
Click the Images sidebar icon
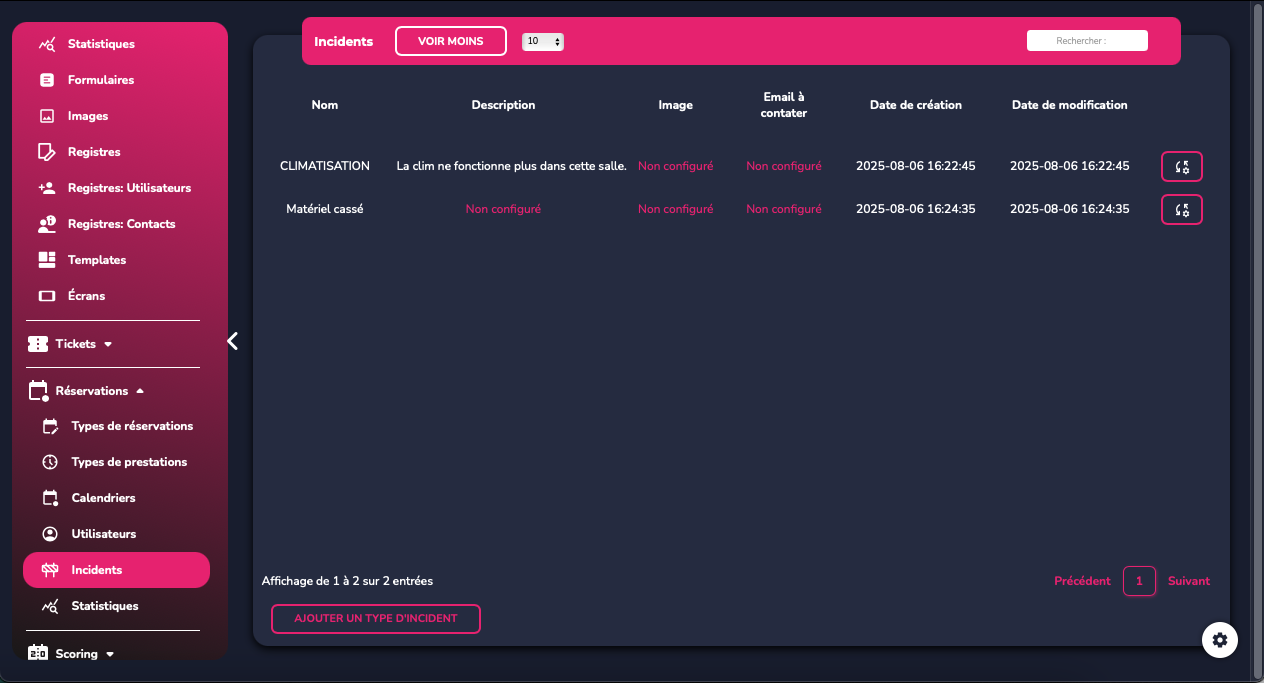pos(46,116)
